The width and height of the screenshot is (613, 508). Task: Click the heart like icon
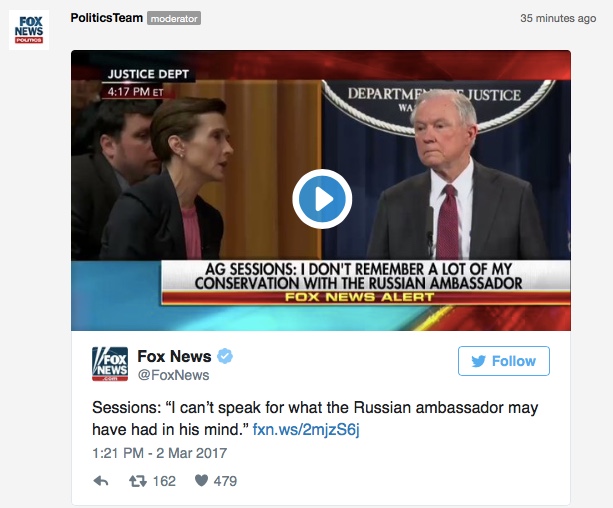click(201, 481)
